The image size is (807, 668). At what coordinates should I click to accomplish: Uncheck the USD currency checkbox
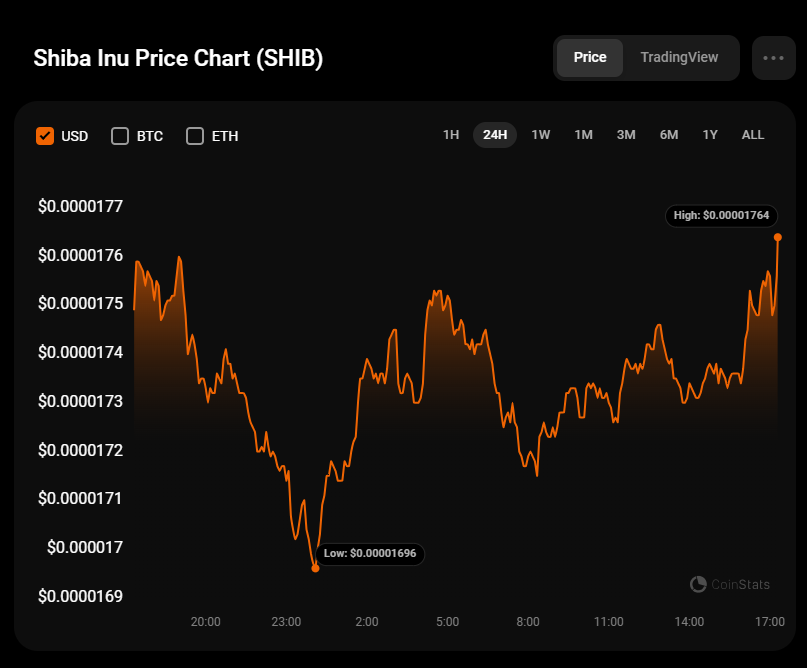point(45,136)
